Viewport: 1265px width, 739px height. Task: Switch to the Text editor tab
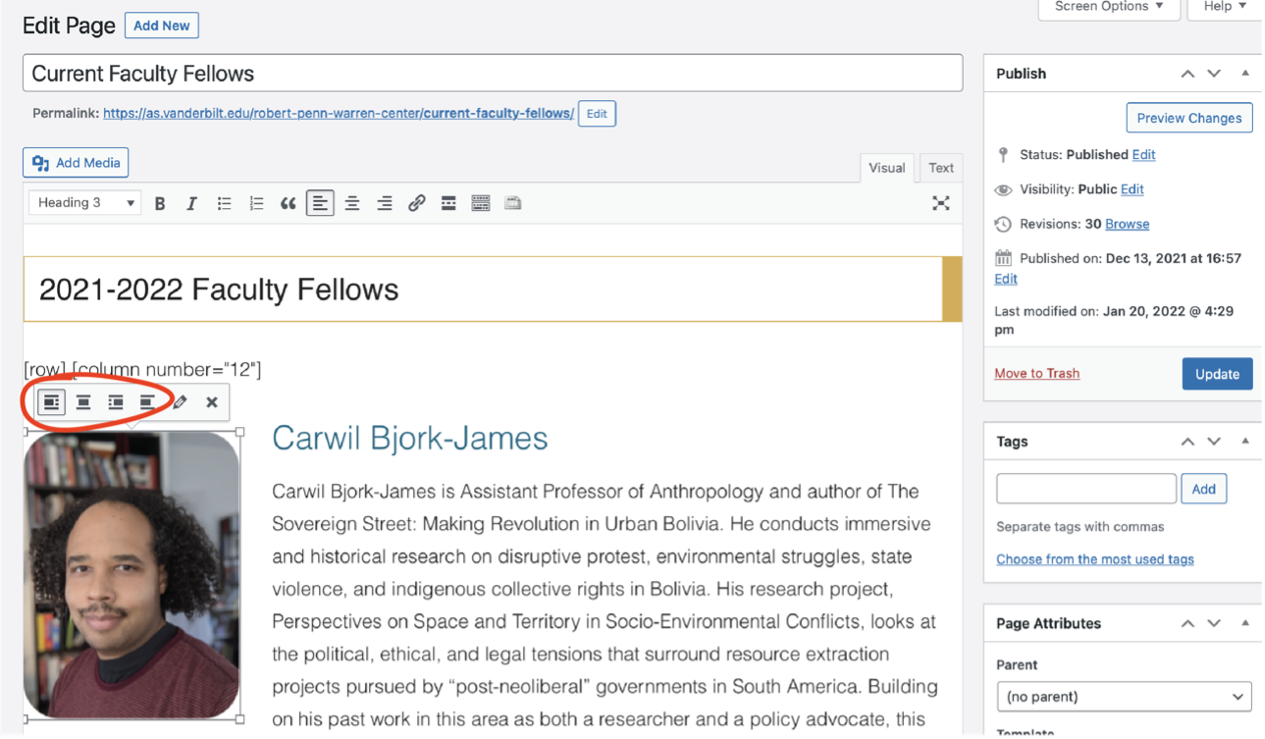pyautogui.click(x=941, y=168)
